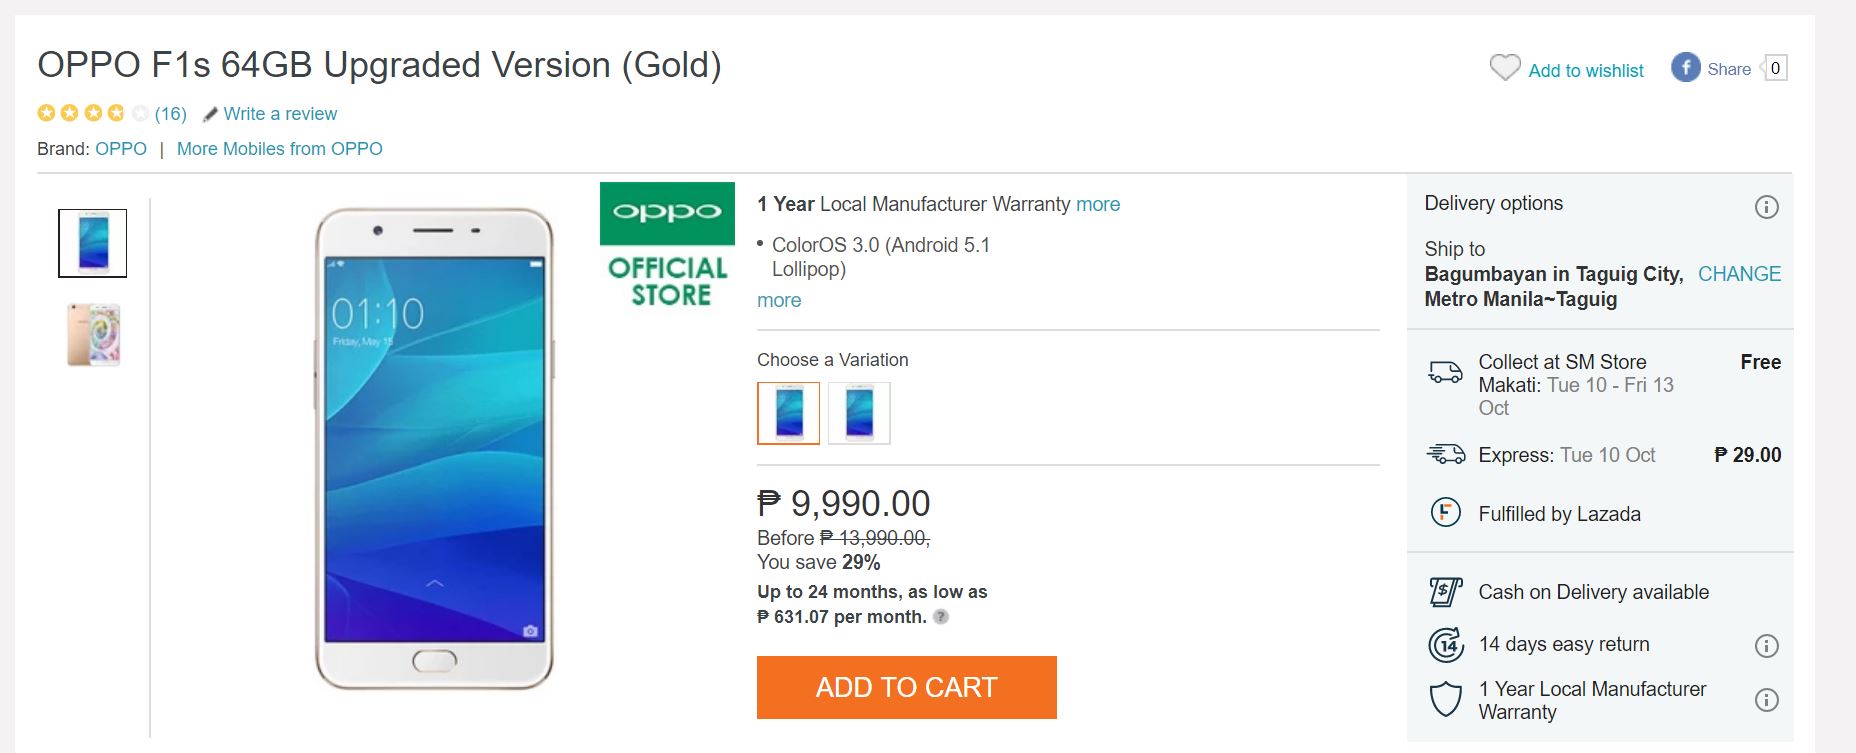The width and height of the screenshot is (1856, 753).
Task: Open the OPPO brand link
Action: tap(121, 149)
